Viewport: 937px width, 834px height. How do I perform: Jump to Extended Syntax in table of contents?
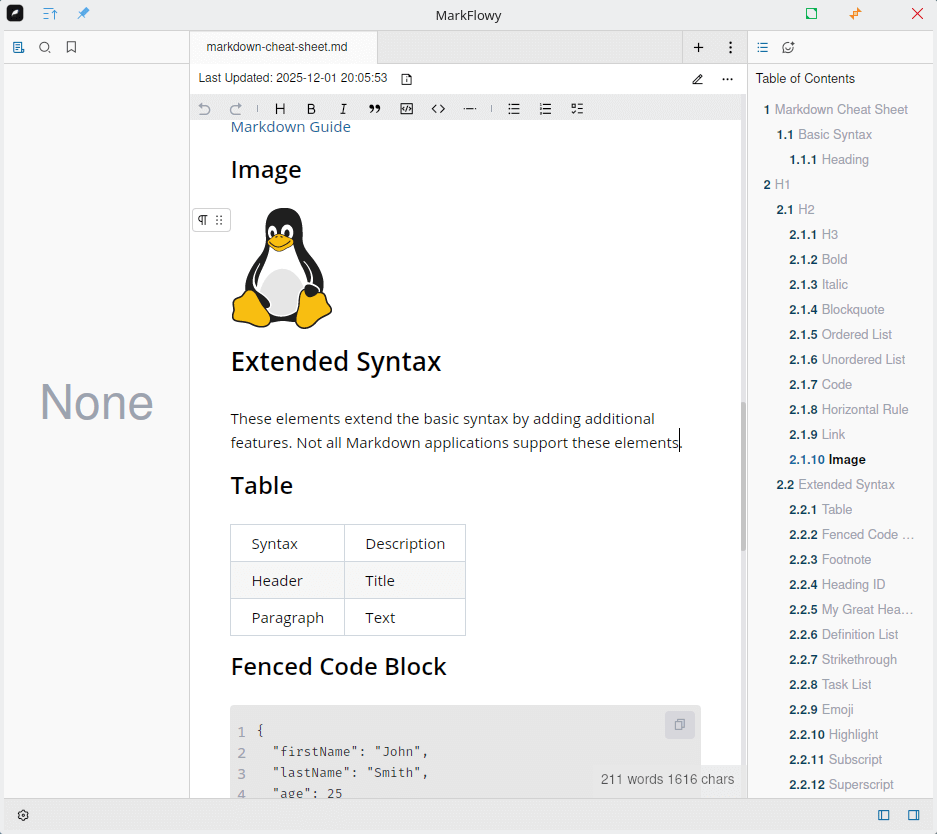point(846,484)
